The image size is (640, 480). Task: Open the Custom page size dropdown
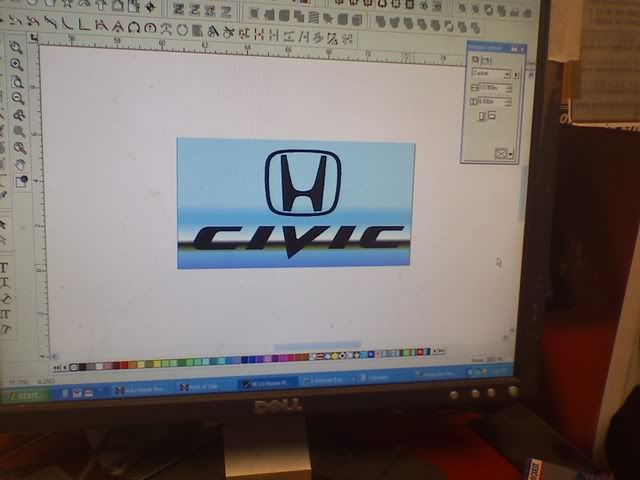491,74
